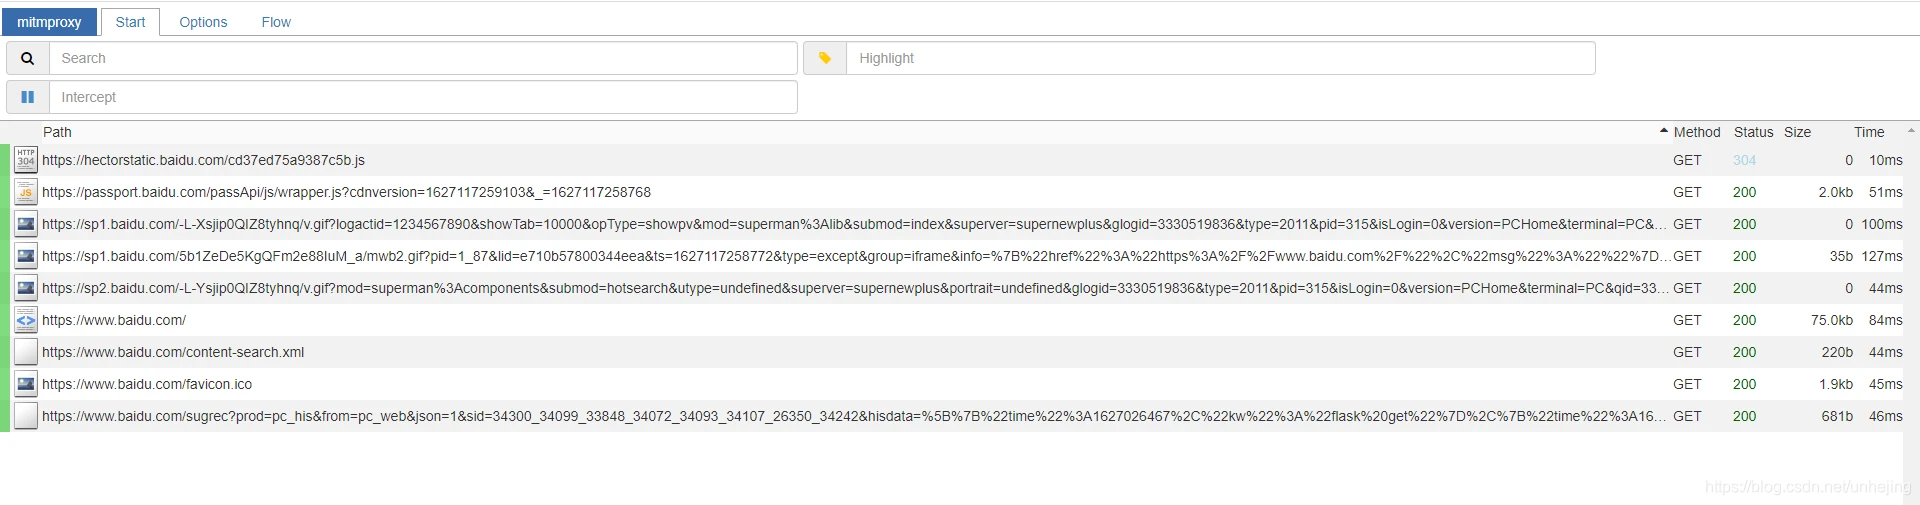Click the 220b size value
This screenshot has height=505, width=1920.
1837,352
